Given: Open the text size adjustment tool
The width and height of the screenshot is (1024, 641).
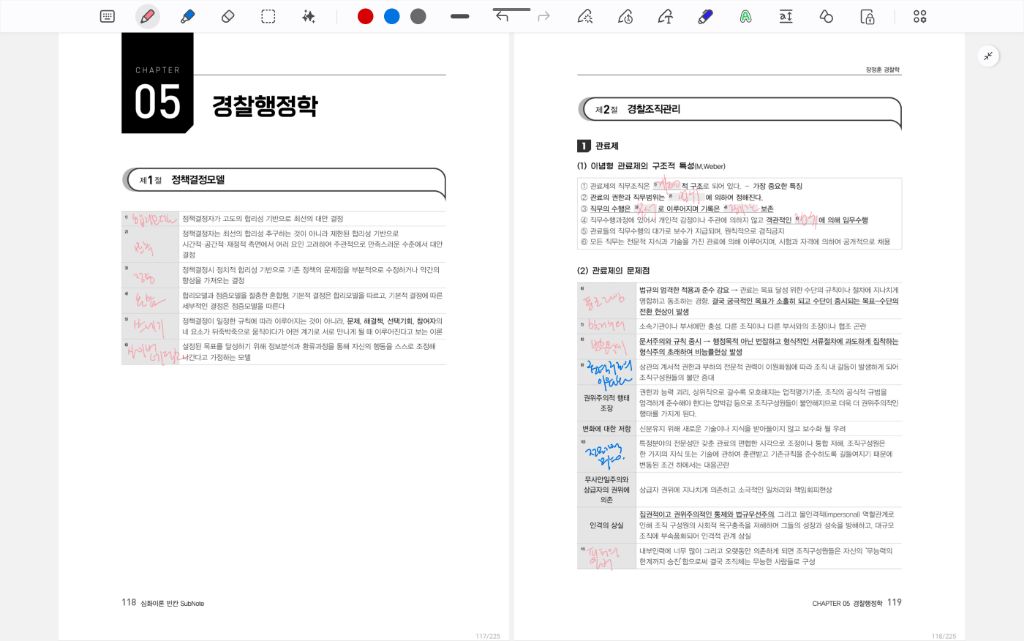Looking at the screenshot, I should pyautogui.click(x=786, y=16).
